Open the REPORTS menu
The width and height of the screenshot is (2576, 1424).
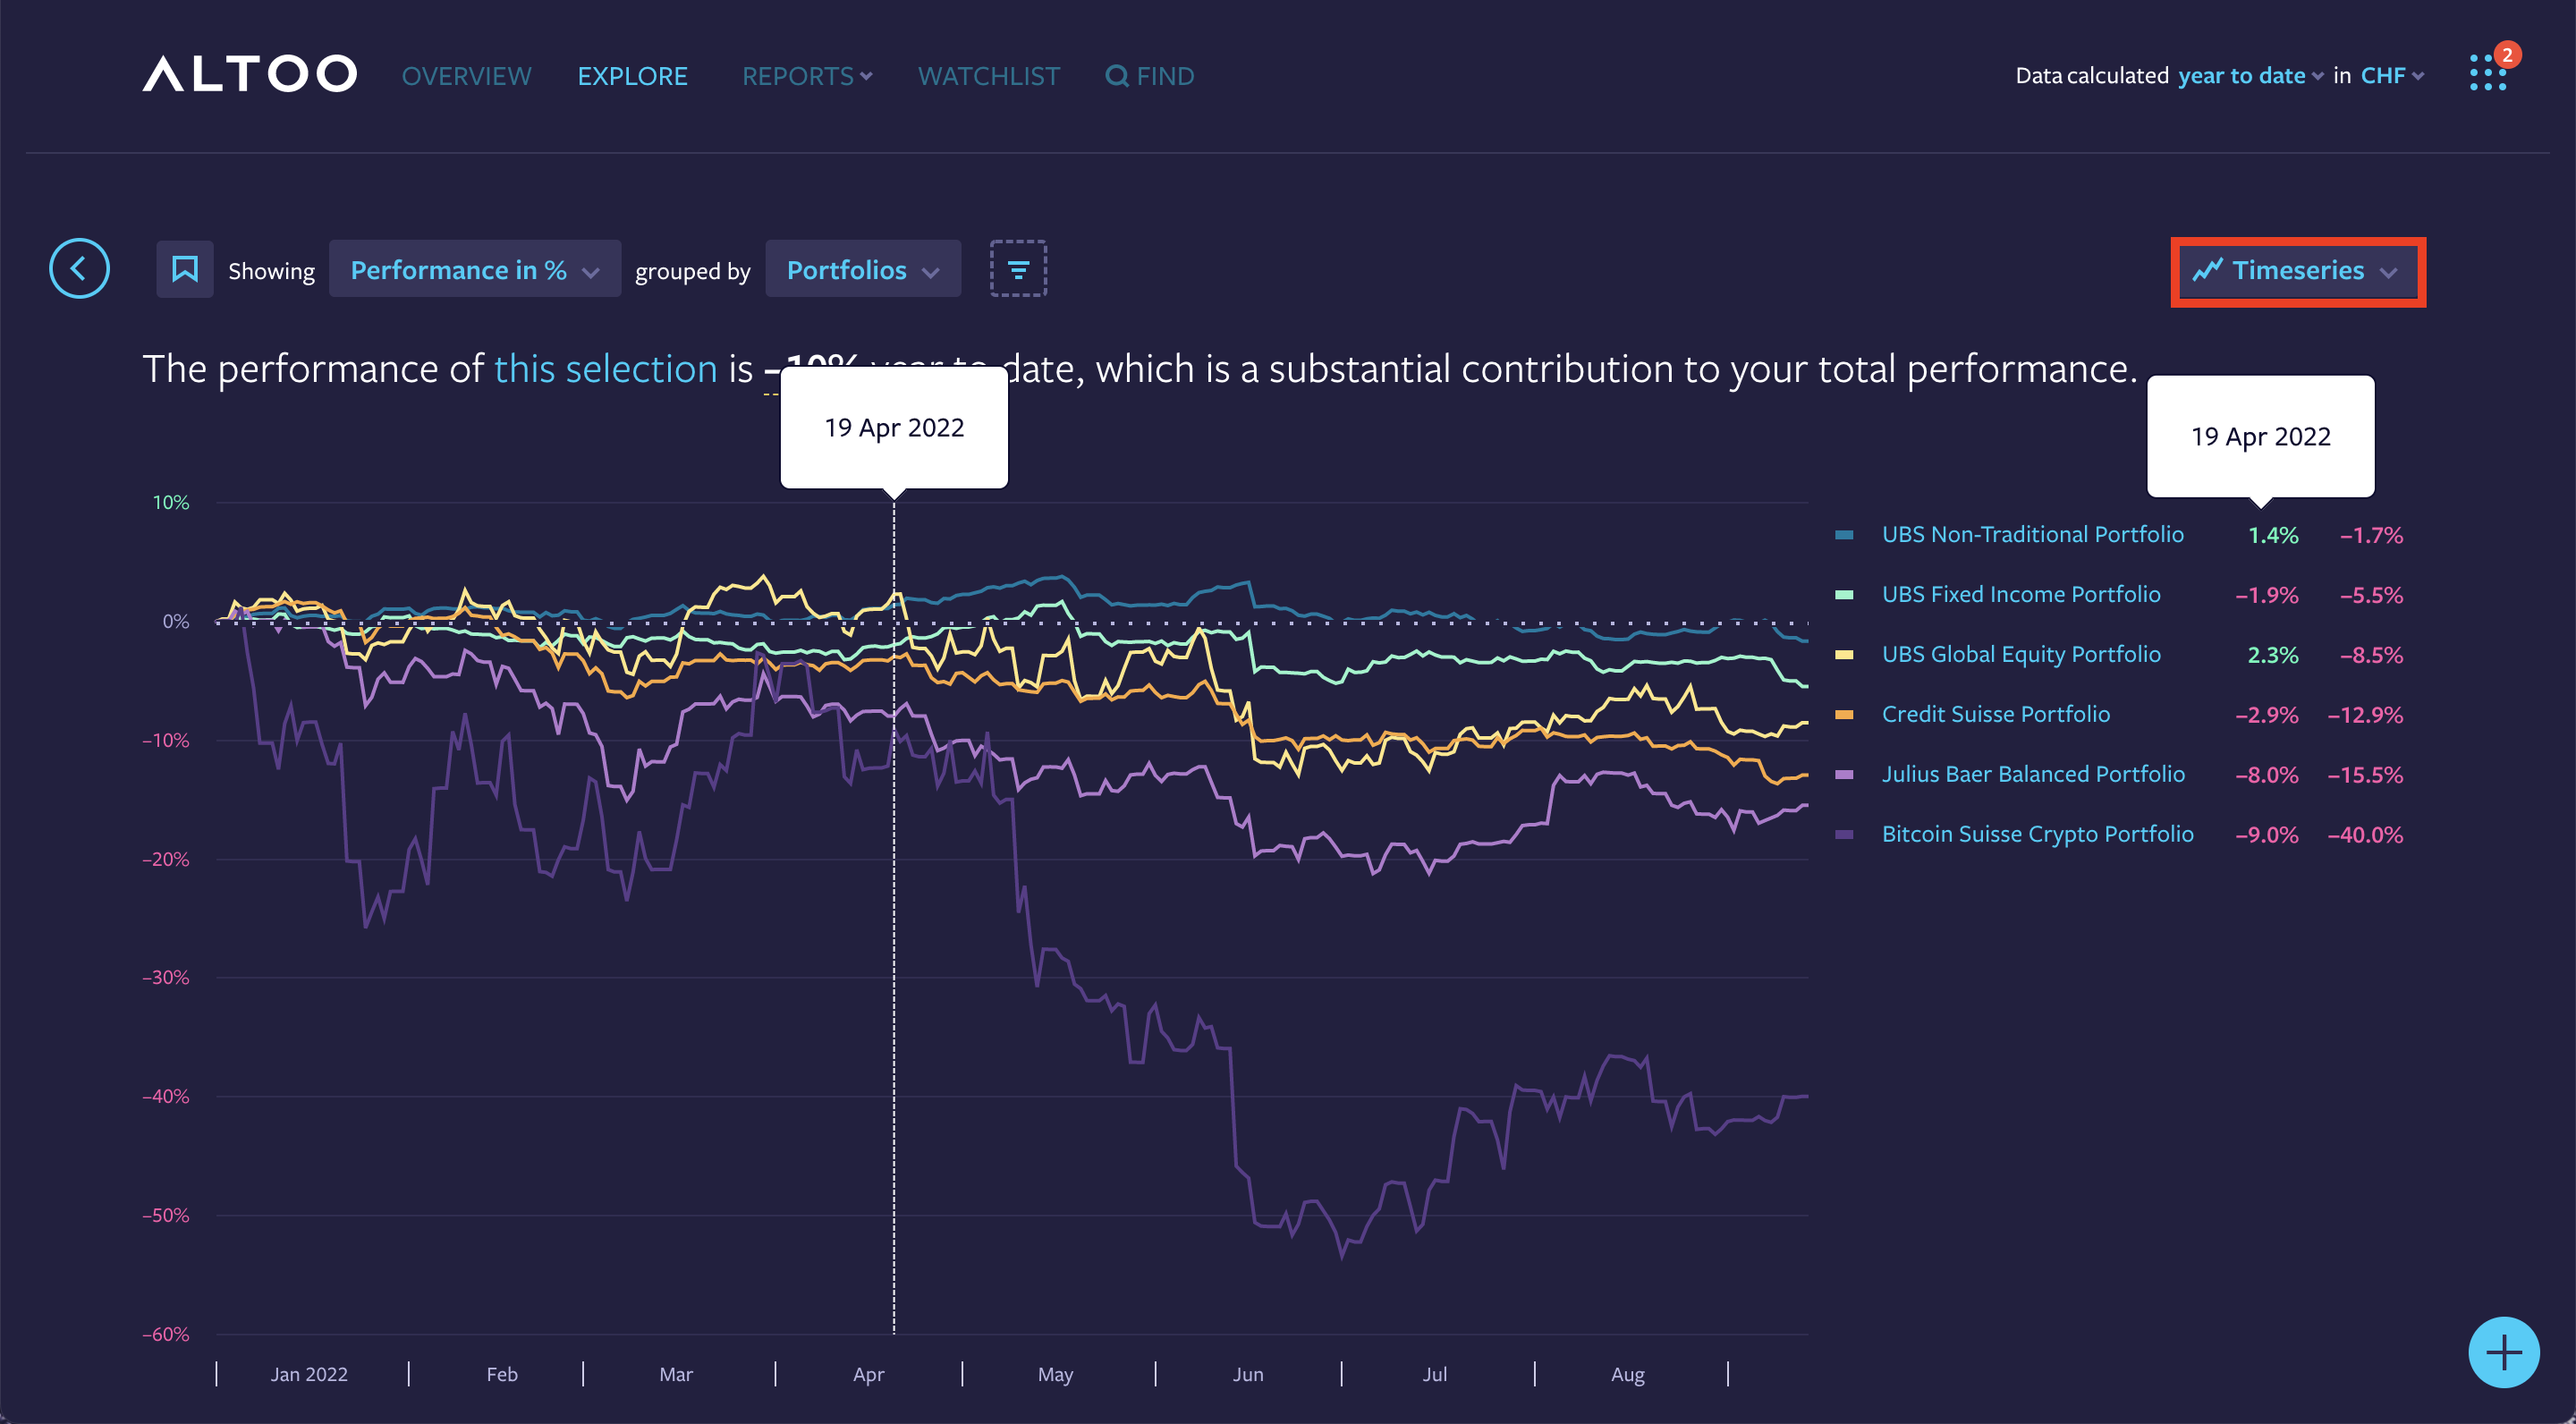(806, 76)
